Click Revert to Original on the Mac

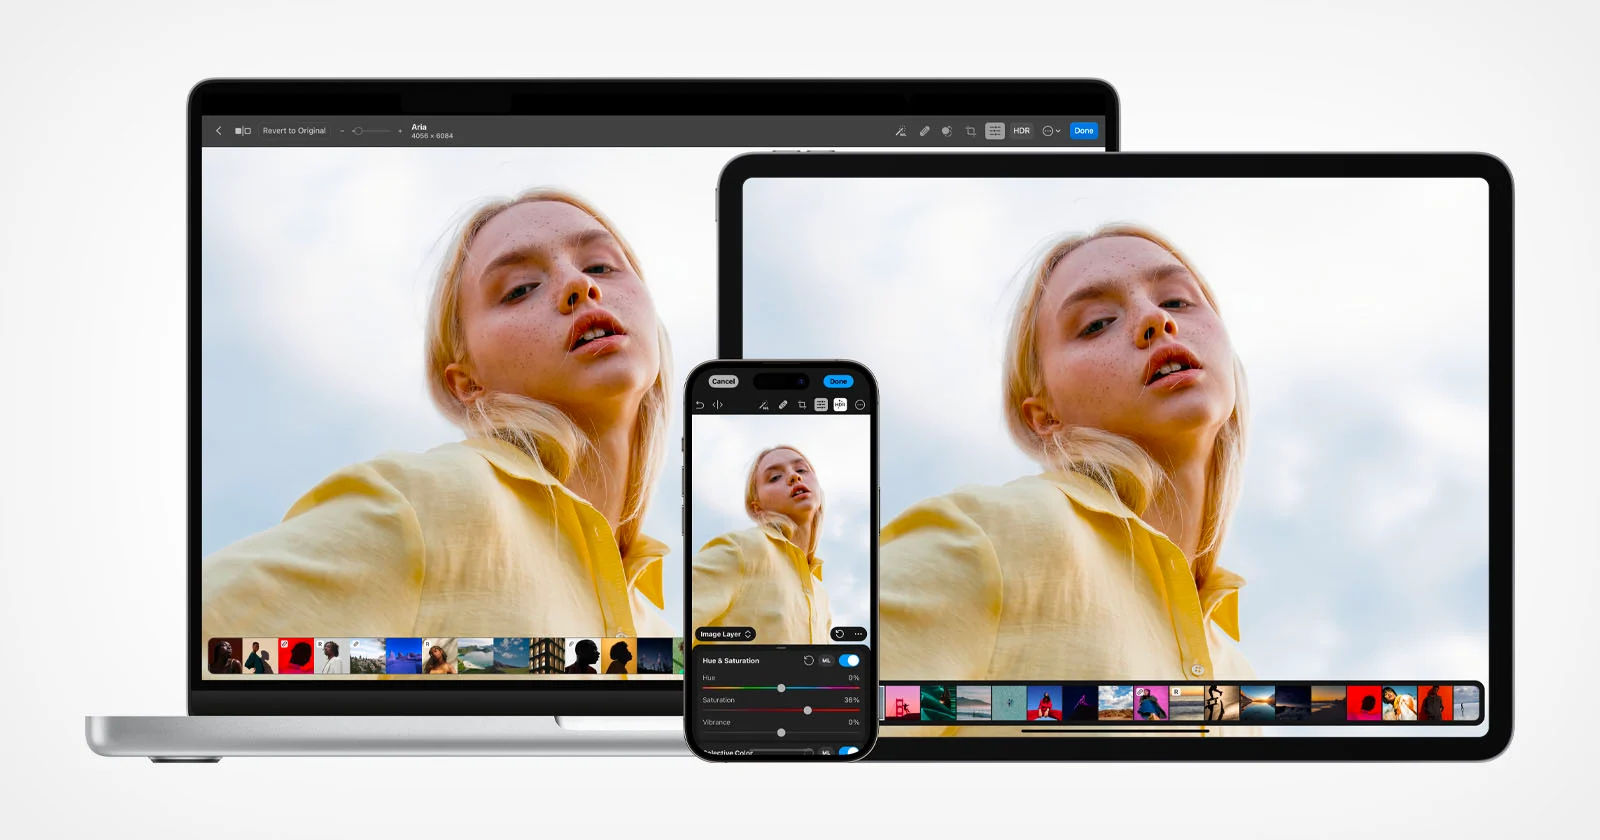click(x=294, y=131)
